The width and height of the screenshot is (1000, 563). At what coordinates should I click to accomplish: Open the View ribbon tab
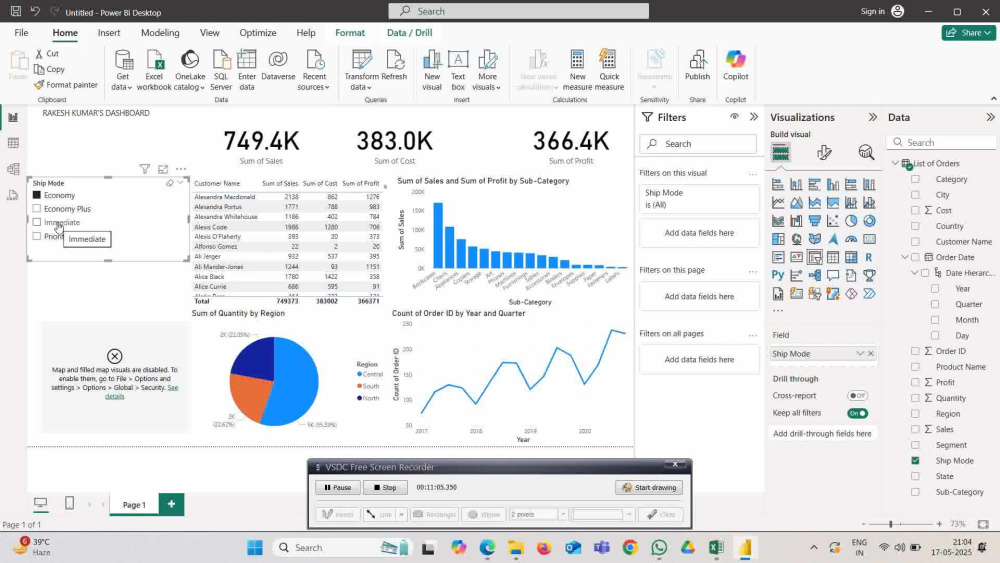click(209, 33)
